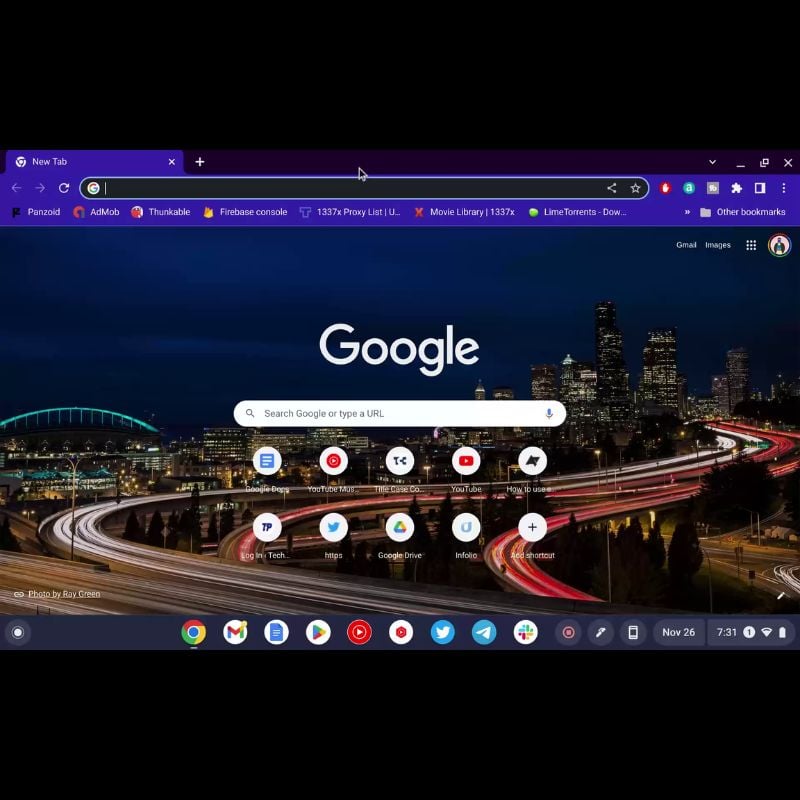800x800 pixels.
Task: Open the ChromeOS launcher button
Action: (x=18, y=633)
